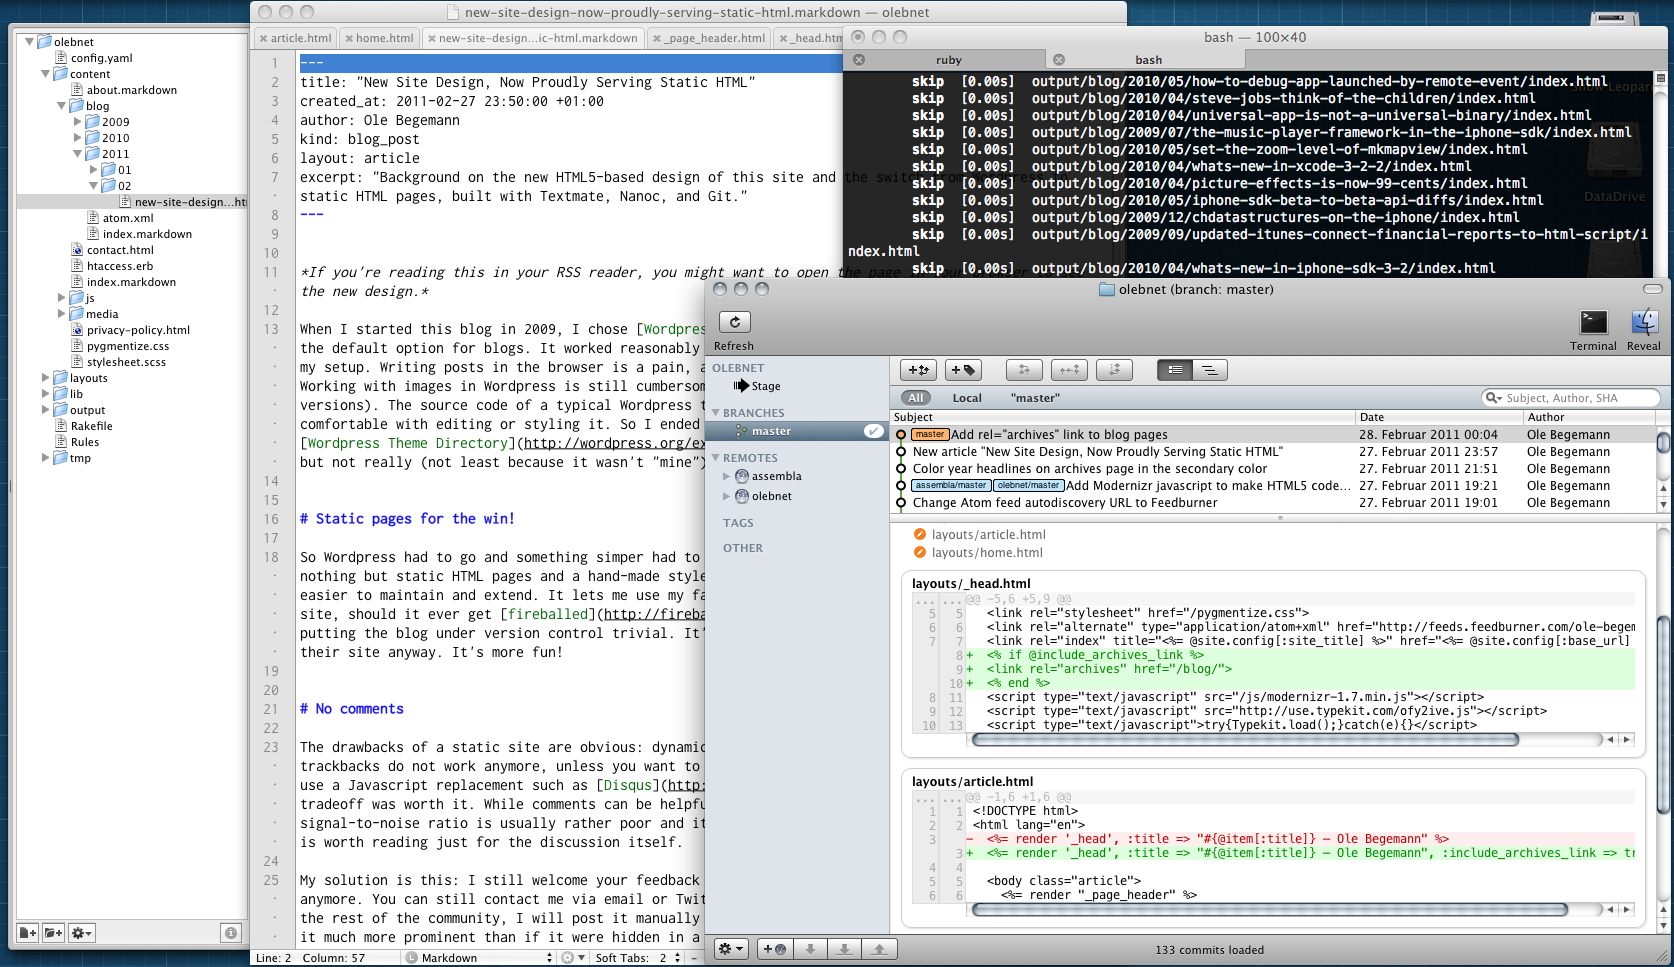Click the create new tag button
Viewport: 1674px width, 967px height.
tap(963, 370)
